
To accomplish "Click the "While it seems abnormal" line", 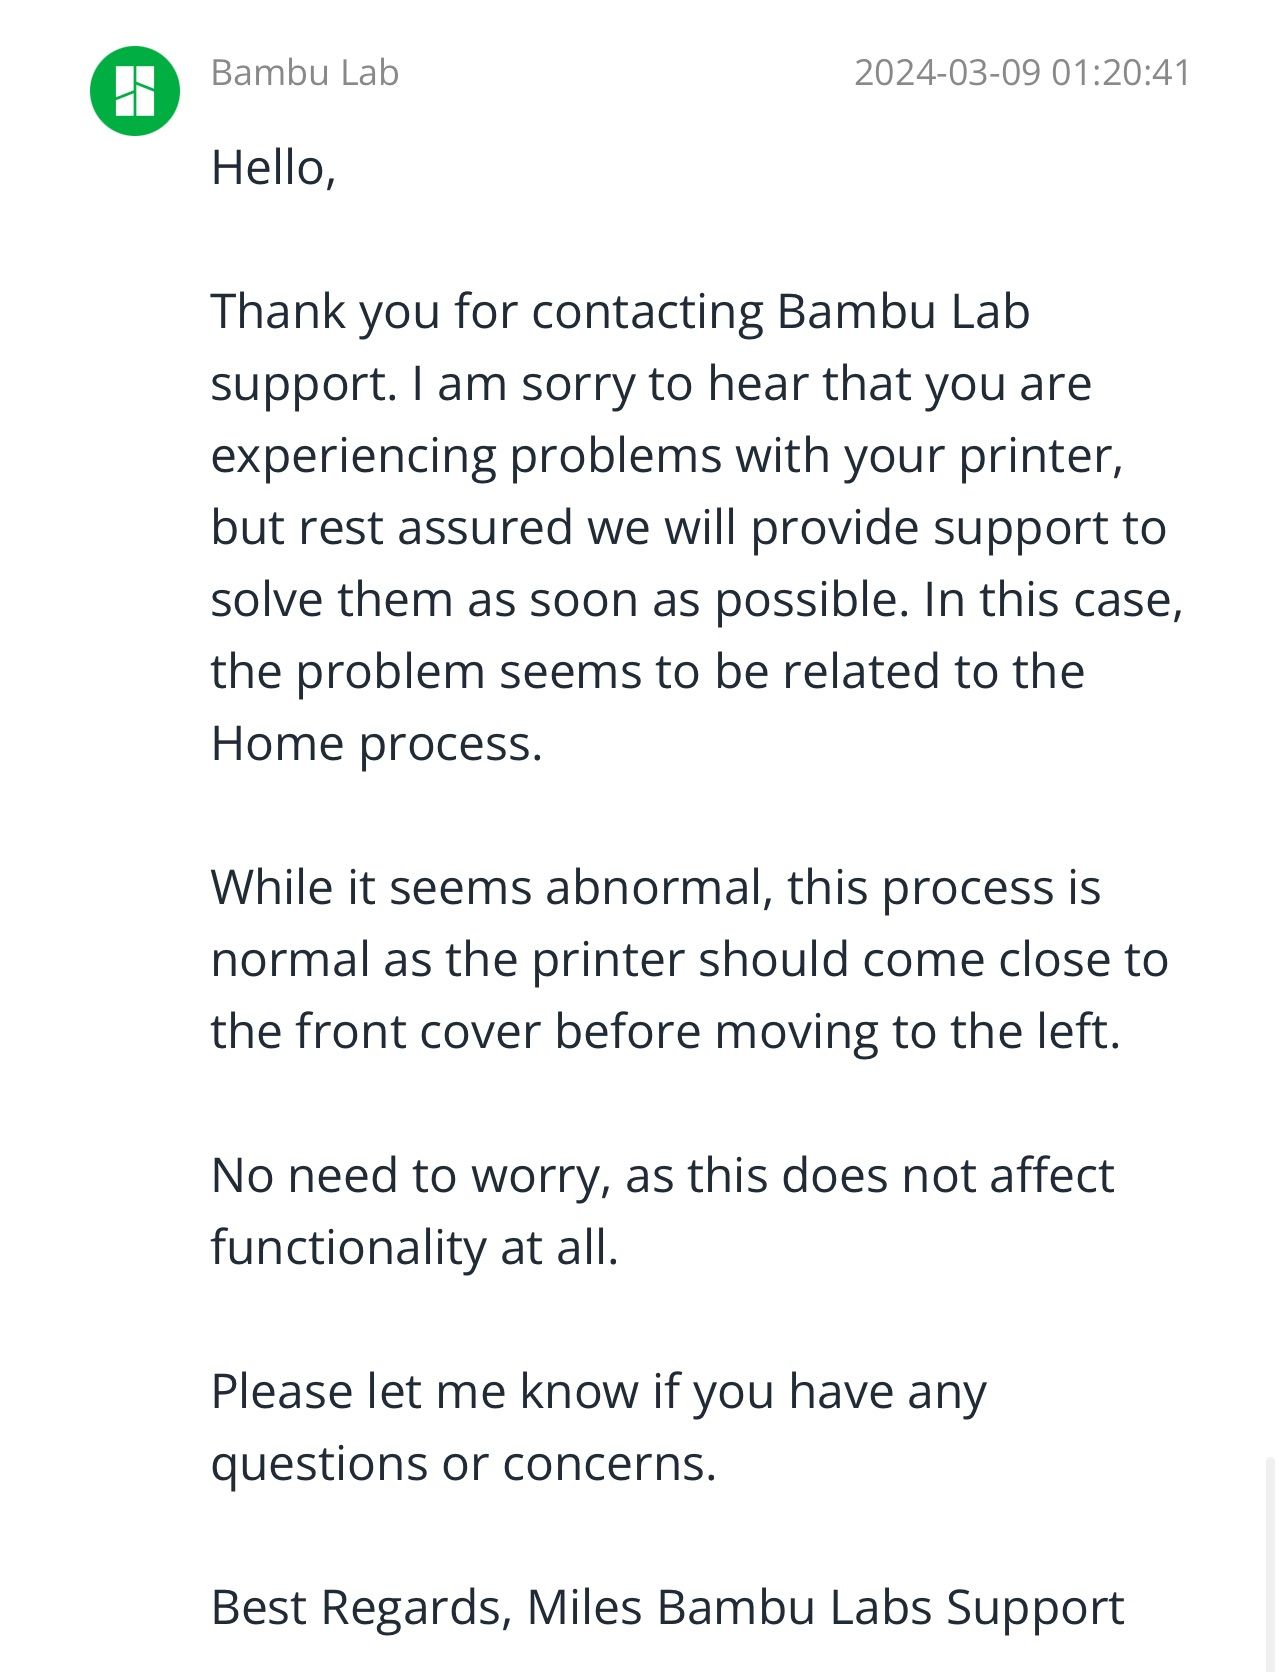I will [x=656, y=888].
